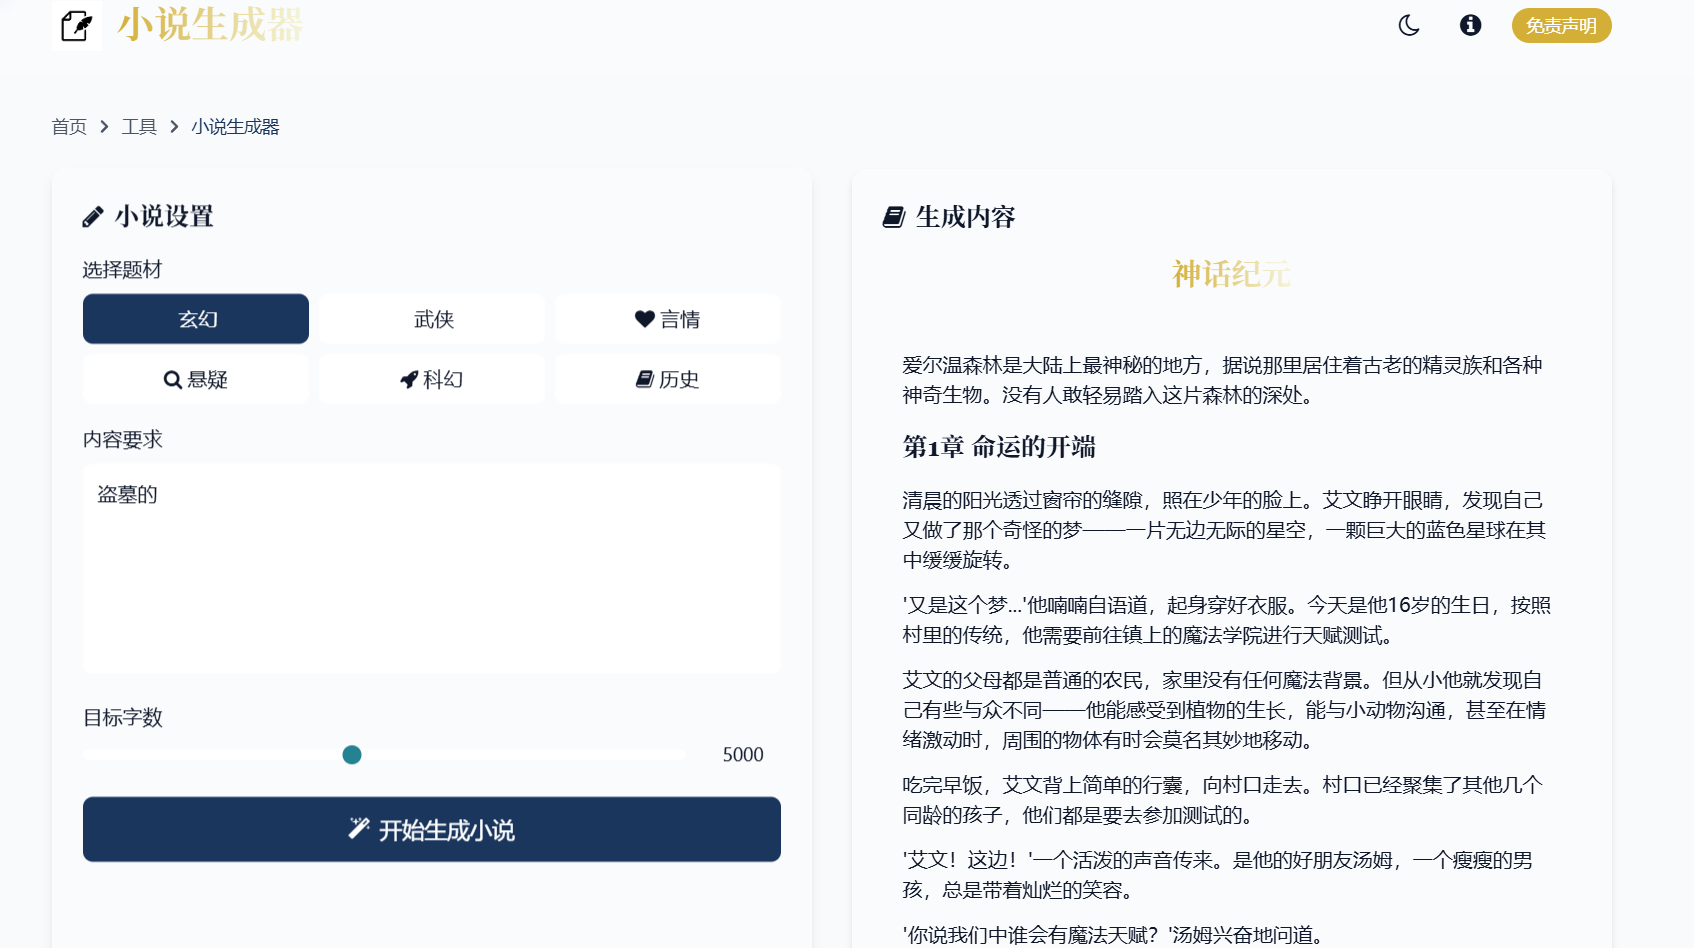
Task: Click the 神话纪元 novel title
Action: pos(1231,274)
